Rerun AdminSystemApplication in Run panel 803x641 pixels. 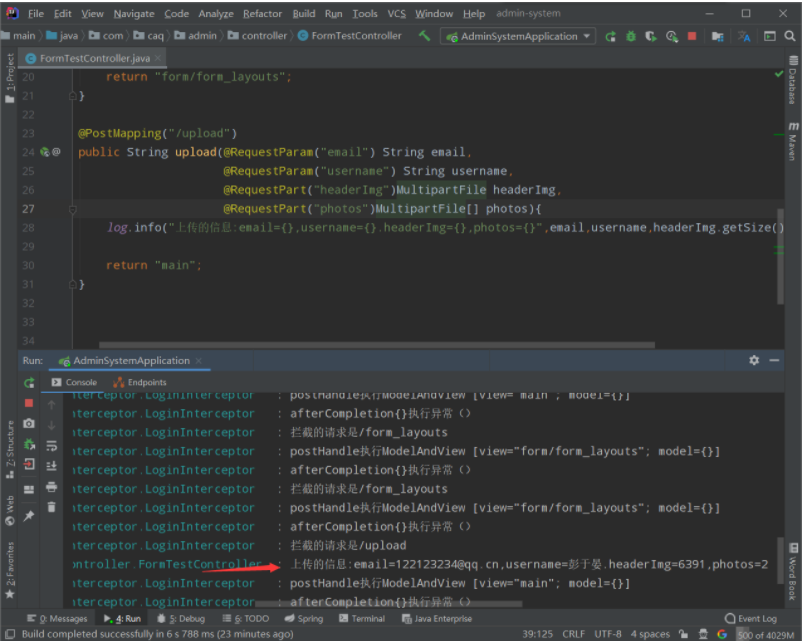click(x=29, y=383)
